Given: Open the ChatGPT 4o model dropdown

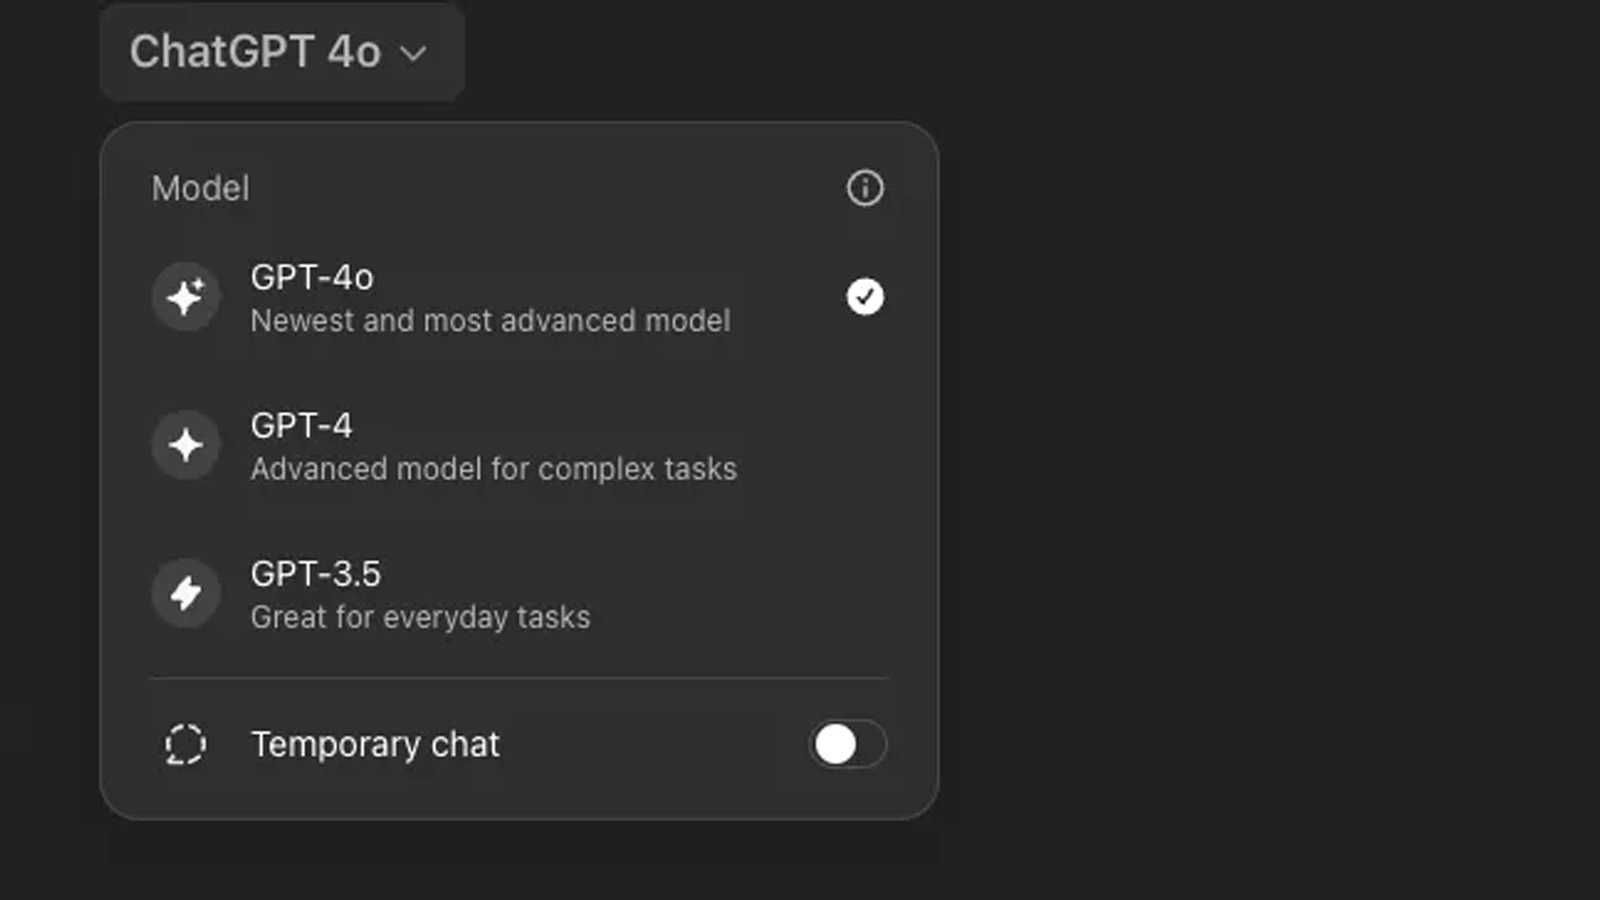Looking at the screenshot, I should click(x=281, y=52).
